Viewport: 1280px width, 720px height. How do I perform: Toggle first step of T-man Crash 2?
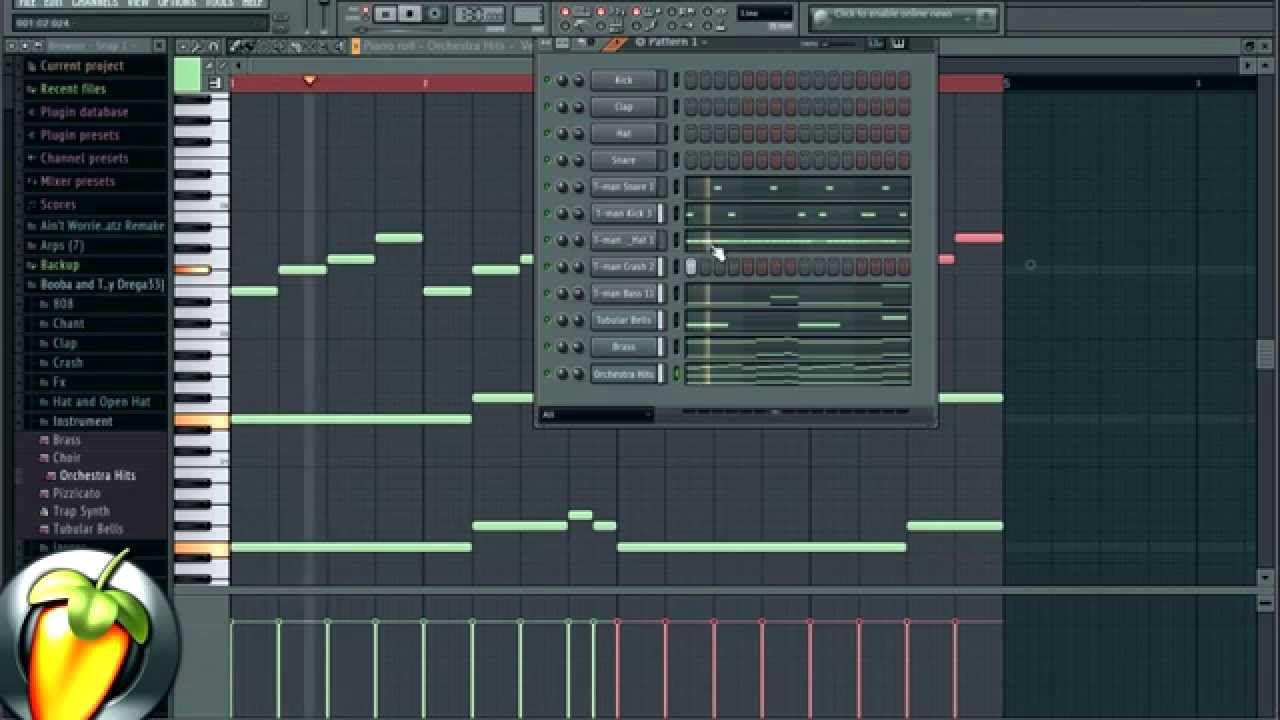click(x=691, y=267)
